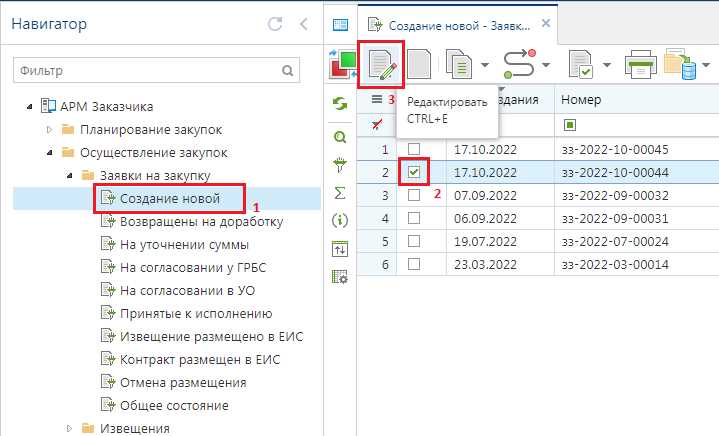Click the document check/validation icon
Viewport: 719px width, 436px height.
[x=581, y=65]
